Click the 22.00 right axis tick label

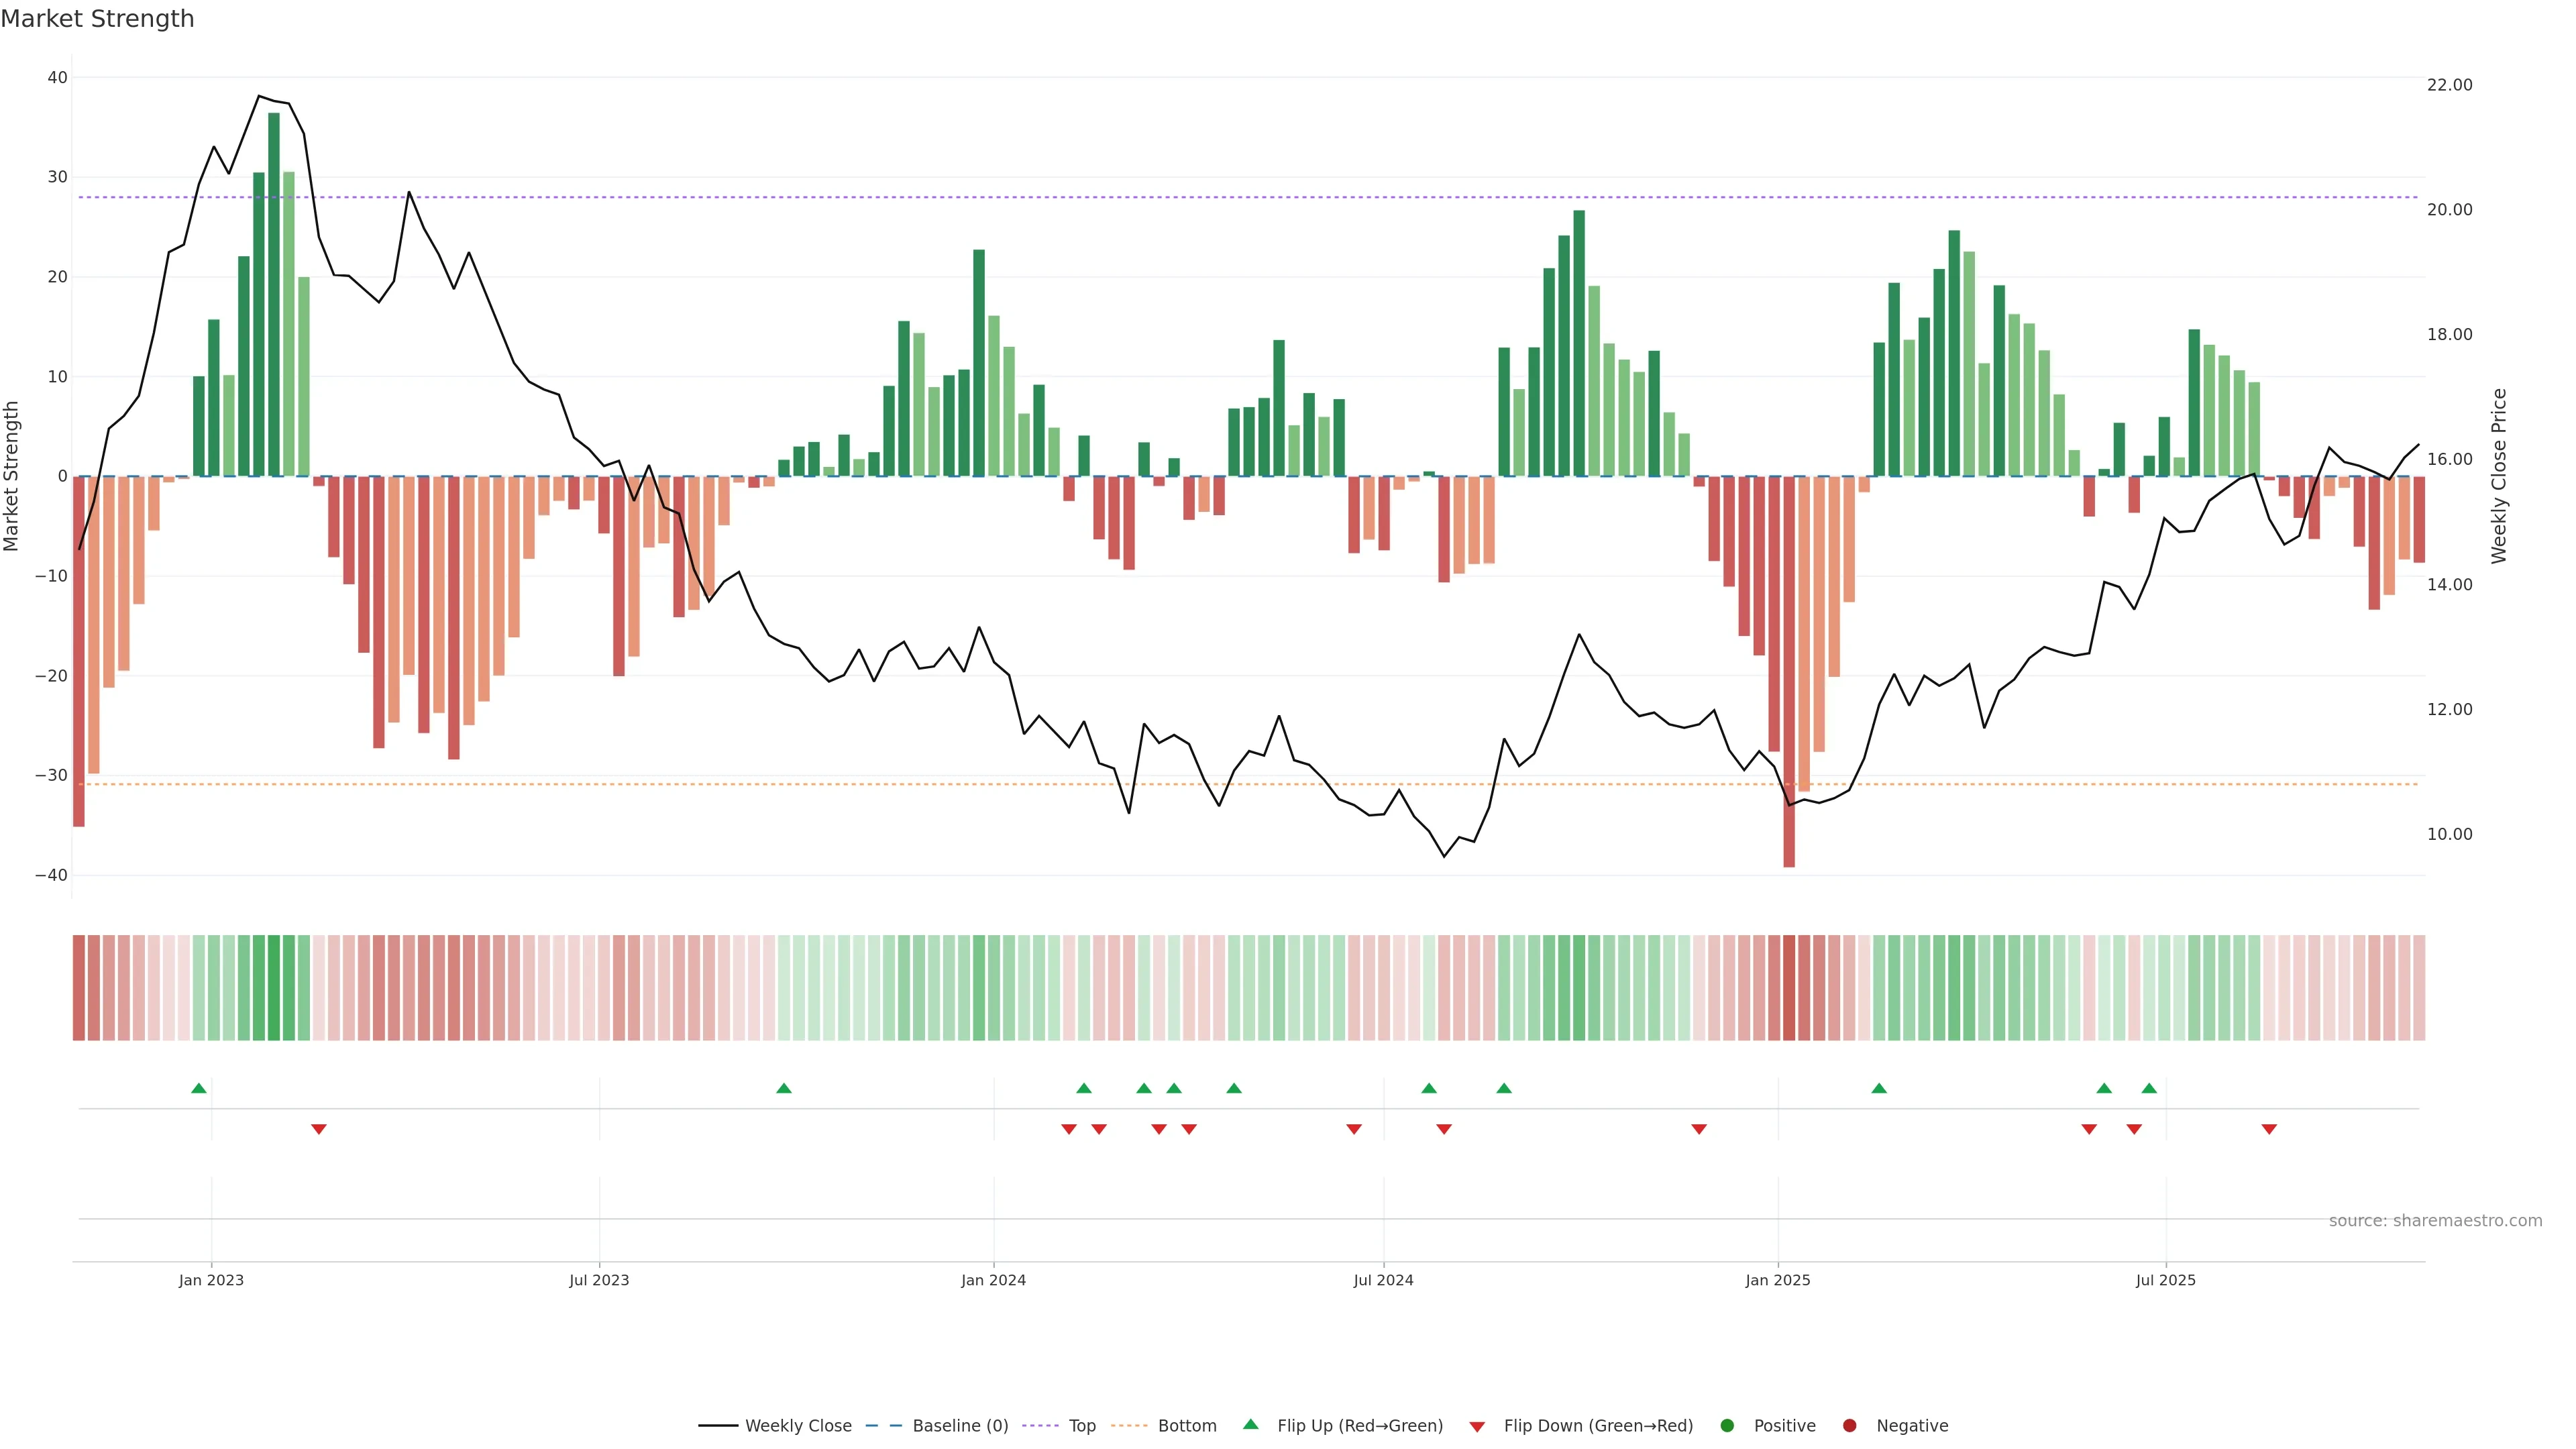[2449, 85]
